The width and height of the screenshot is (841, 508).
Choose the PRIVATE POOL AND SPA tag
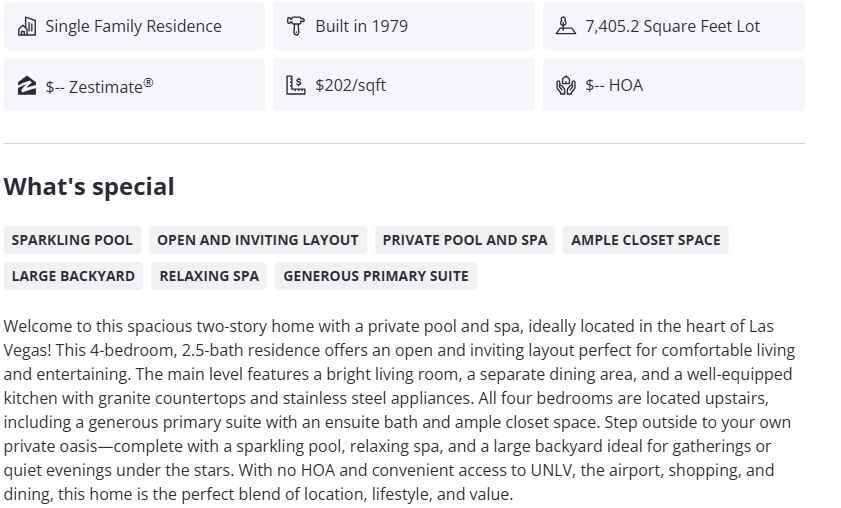[465, 240]
